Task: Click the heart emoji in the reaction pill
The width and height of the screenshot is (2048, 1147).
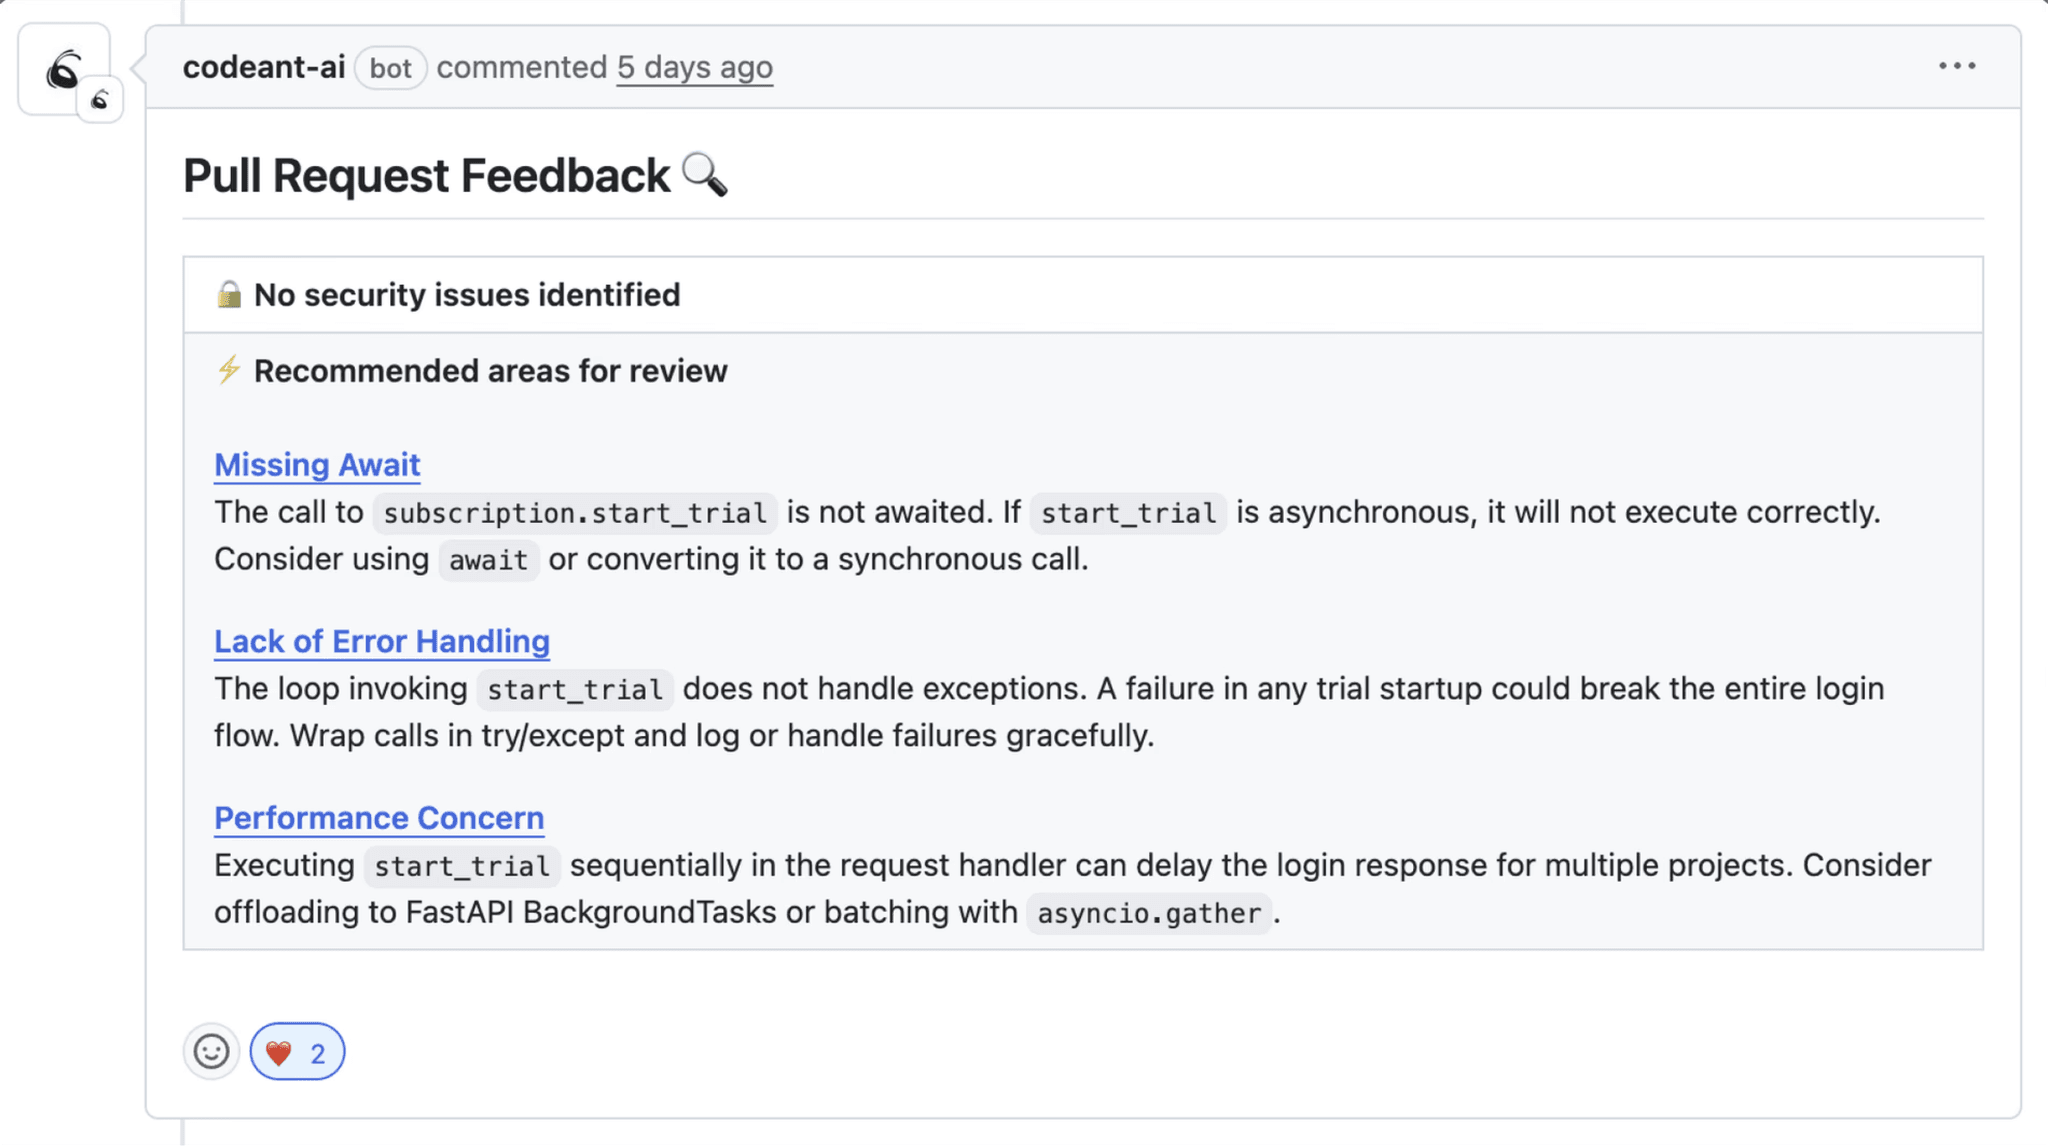Action: click(279, 1051)
